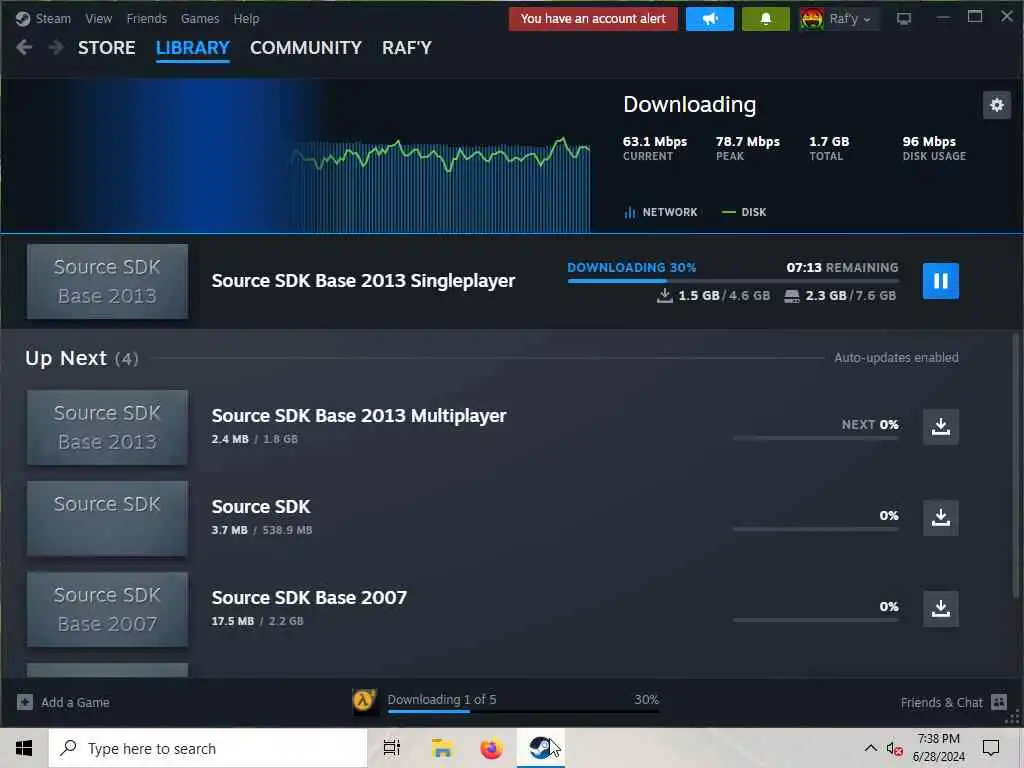Pause the Source SDK Base 2013 Singleplayer download
1024x768 pixels.
point(940,281)
